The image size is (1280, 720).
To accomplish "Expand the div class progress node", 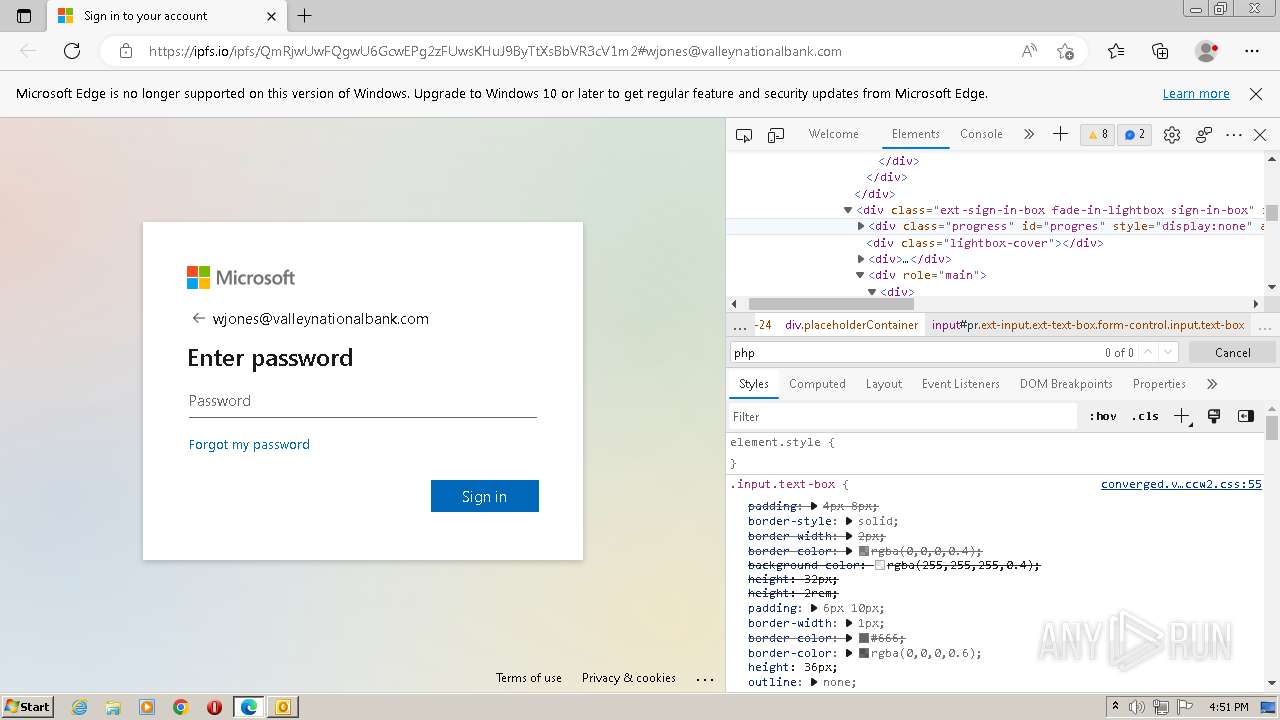I will point(861,227).
